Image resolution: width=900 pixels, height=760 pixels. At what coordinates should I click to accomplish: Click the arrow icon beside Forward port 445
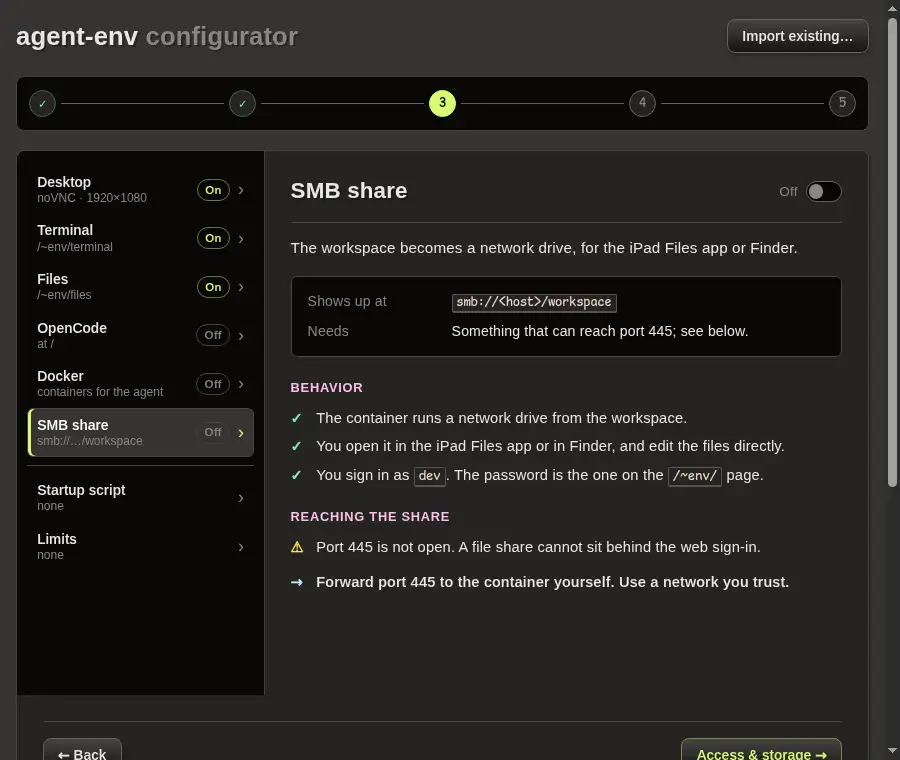pyautogui.click(x=297, y=582)
